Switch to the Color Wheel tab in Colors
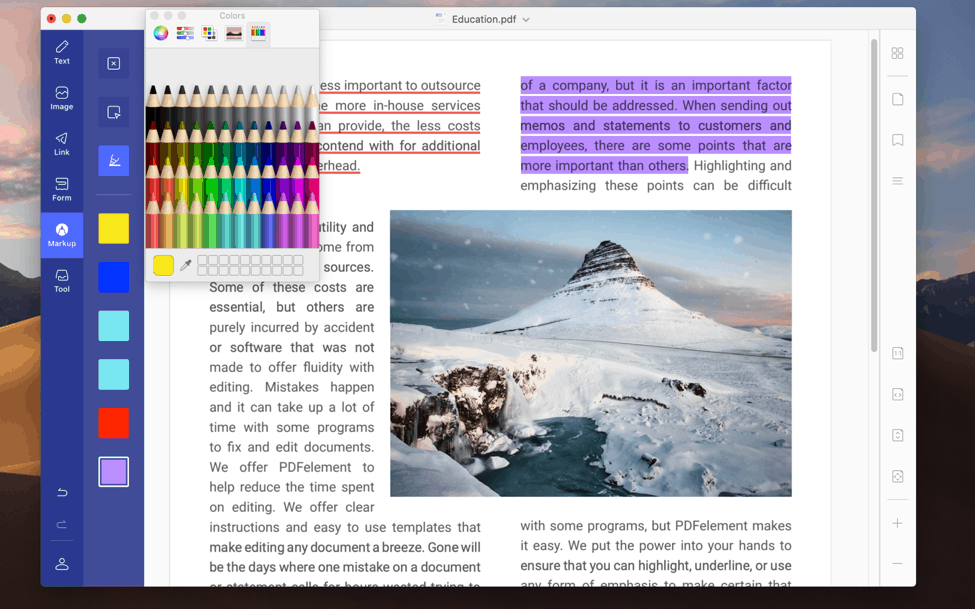975x609 pixels. (x=160, y=33)
